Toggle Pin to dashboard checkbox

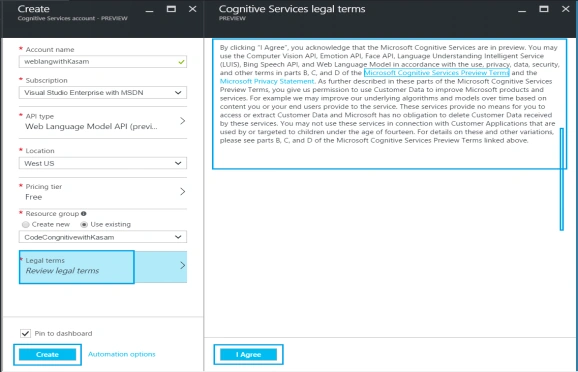pos(25,333)
